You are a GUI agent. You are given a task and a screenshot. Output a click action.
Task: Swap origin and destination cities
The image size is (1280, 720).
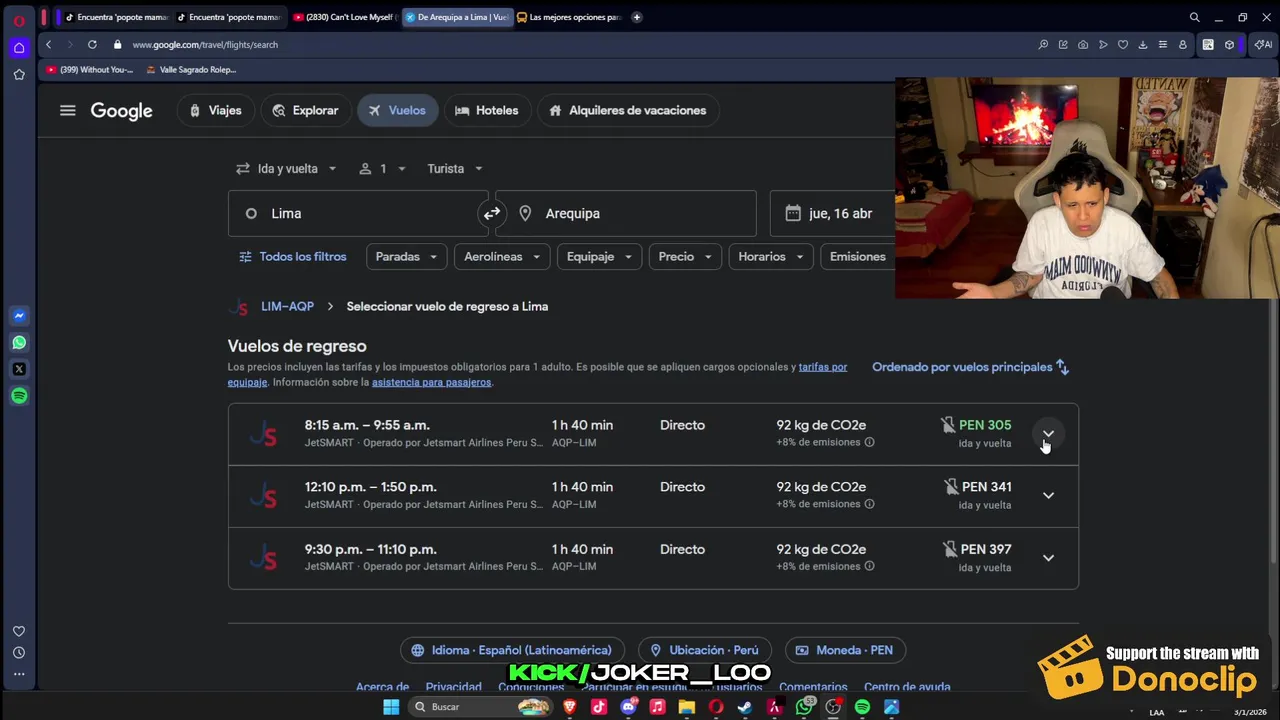coord(491,213)
